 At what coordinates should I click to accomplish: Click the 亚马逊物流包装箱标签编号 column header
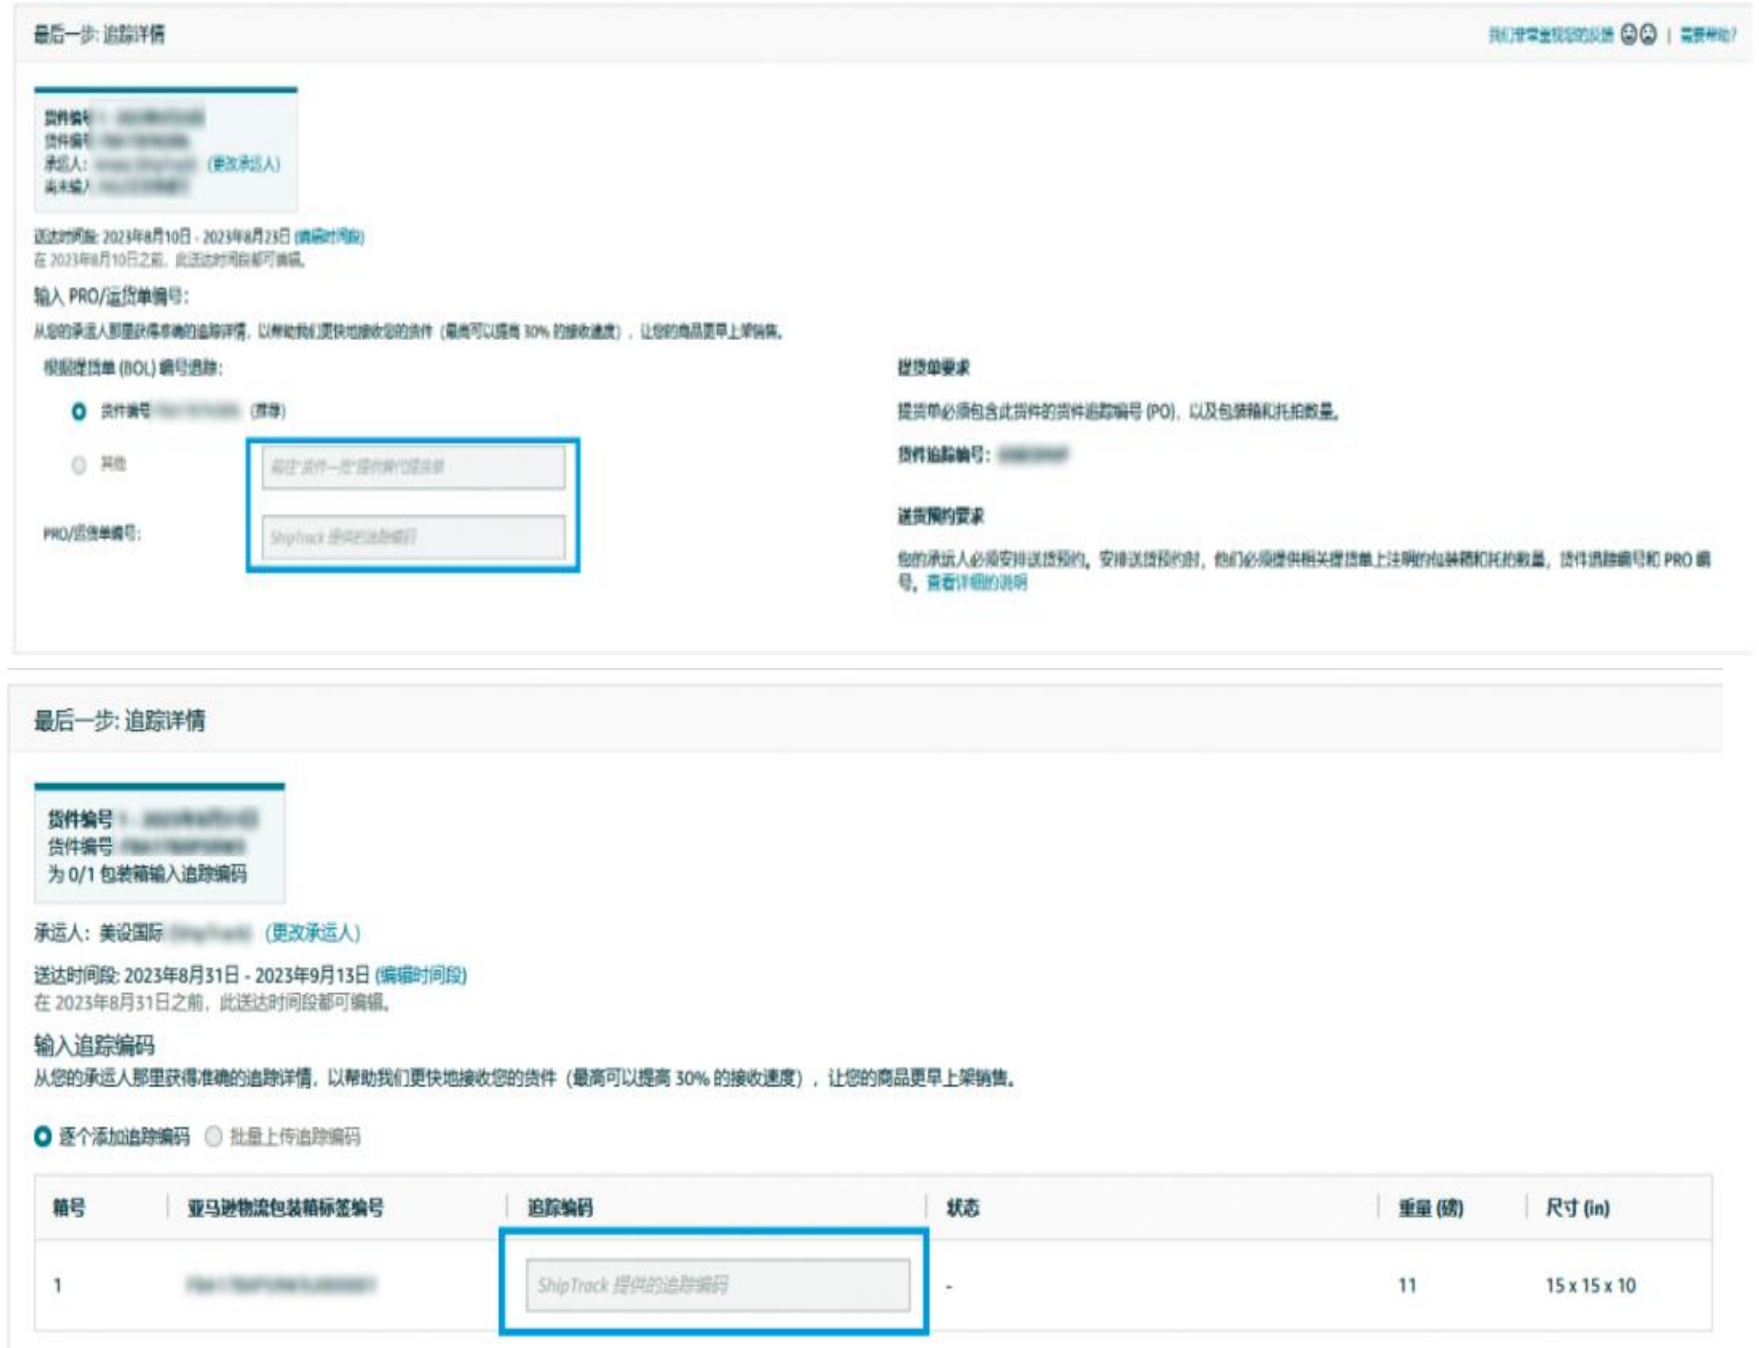285,1208
